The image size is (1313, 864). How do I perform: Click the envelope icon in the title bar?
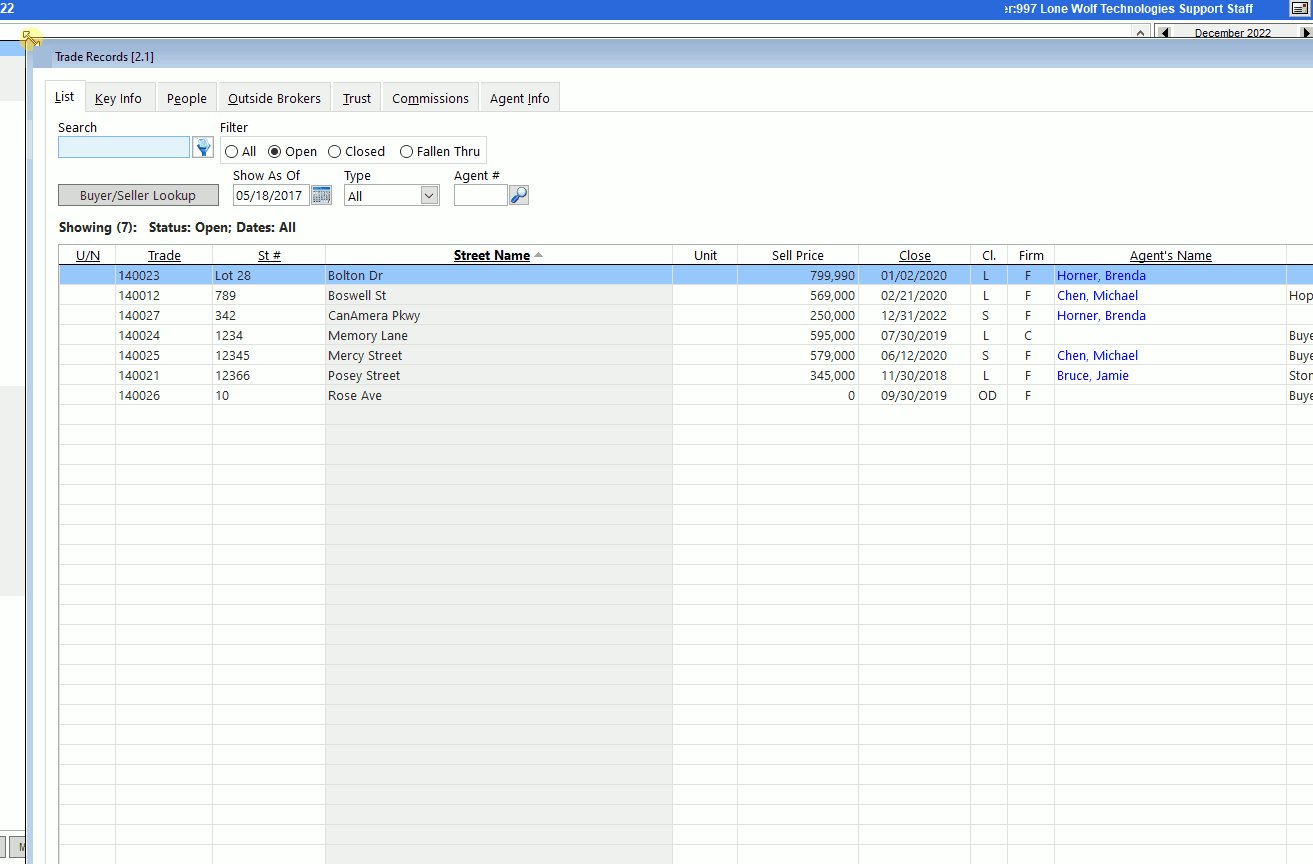coord(1299,8)
